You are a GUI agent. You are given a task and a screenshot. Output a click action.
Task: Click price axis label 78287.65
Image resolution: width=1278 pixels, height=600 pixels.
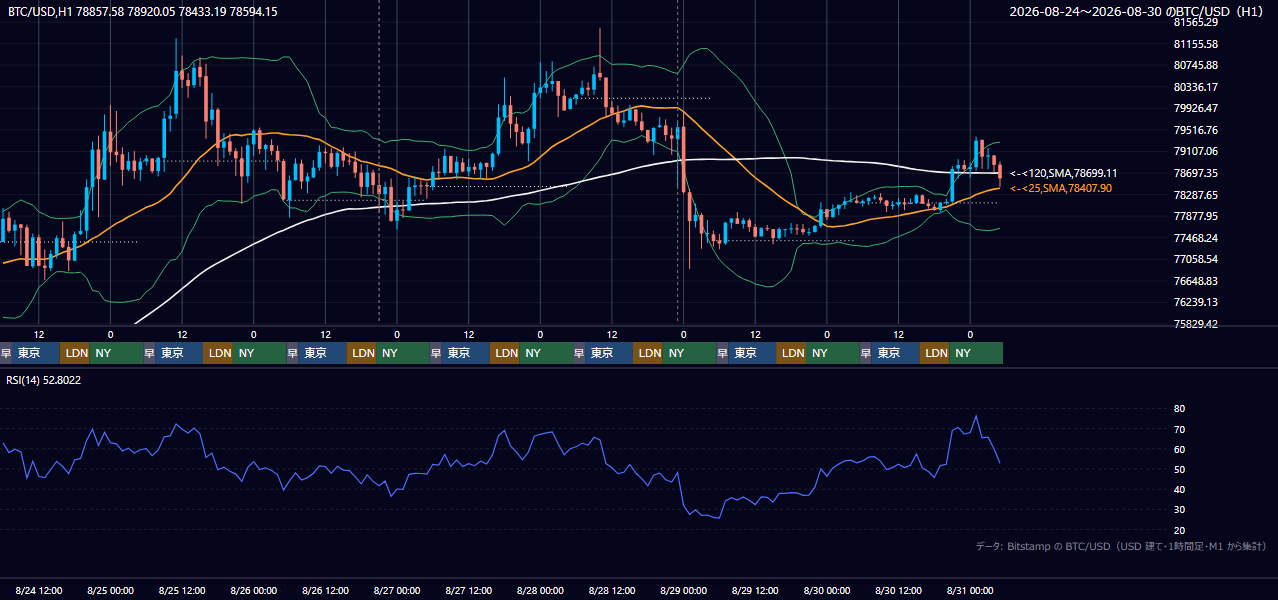(x=1195, y=195)
